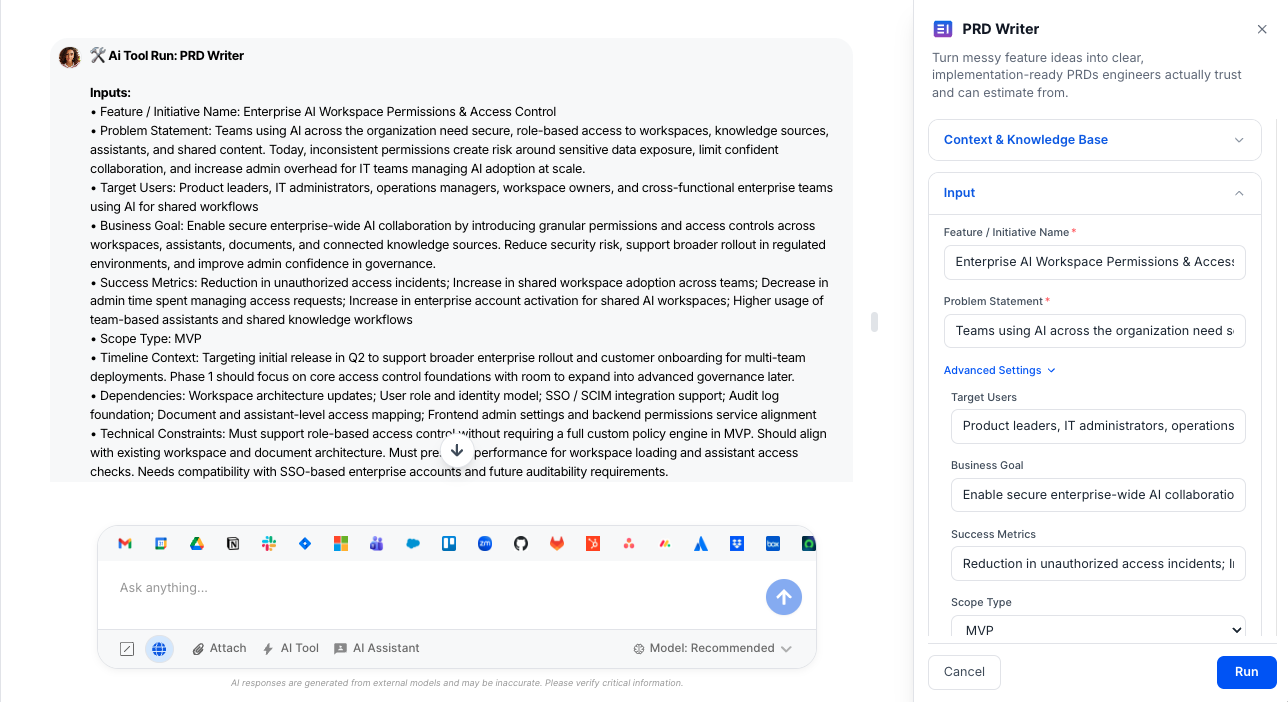Image resolution: width=1288 pixels, height=702 pixels.
Task: Open the Microsoft Teams integration icon
Action: pos(377,544)
